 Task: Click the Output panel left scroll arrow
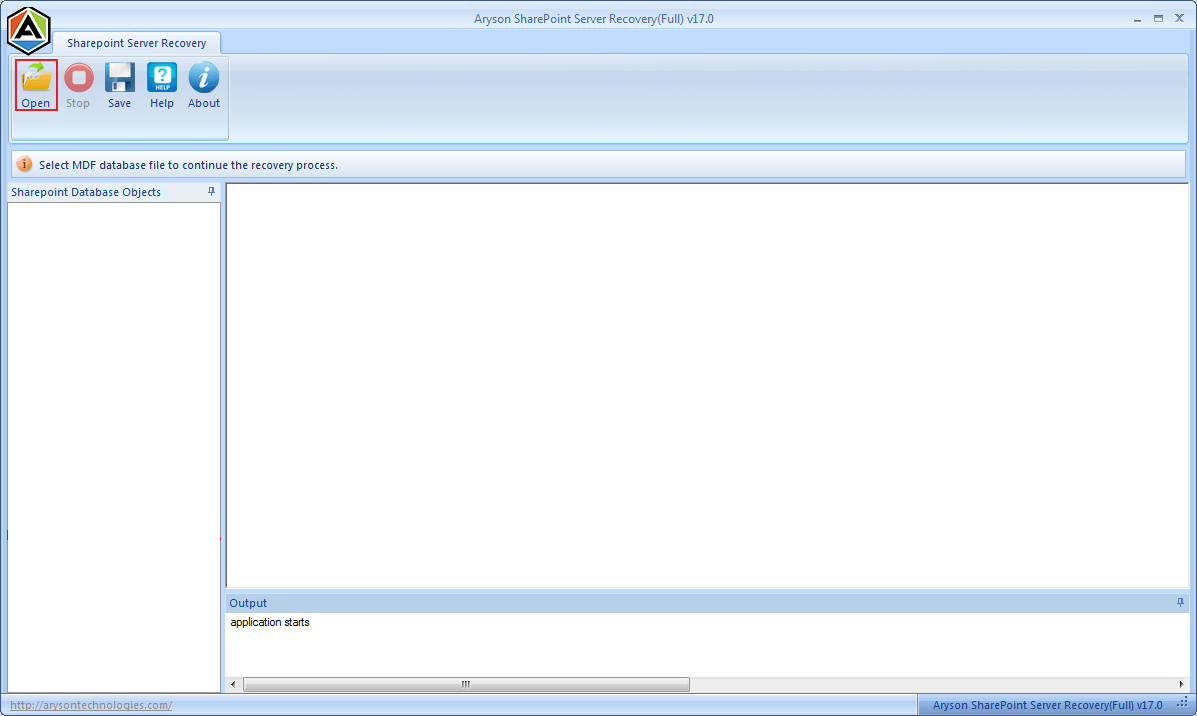click(x=234, y=684)
